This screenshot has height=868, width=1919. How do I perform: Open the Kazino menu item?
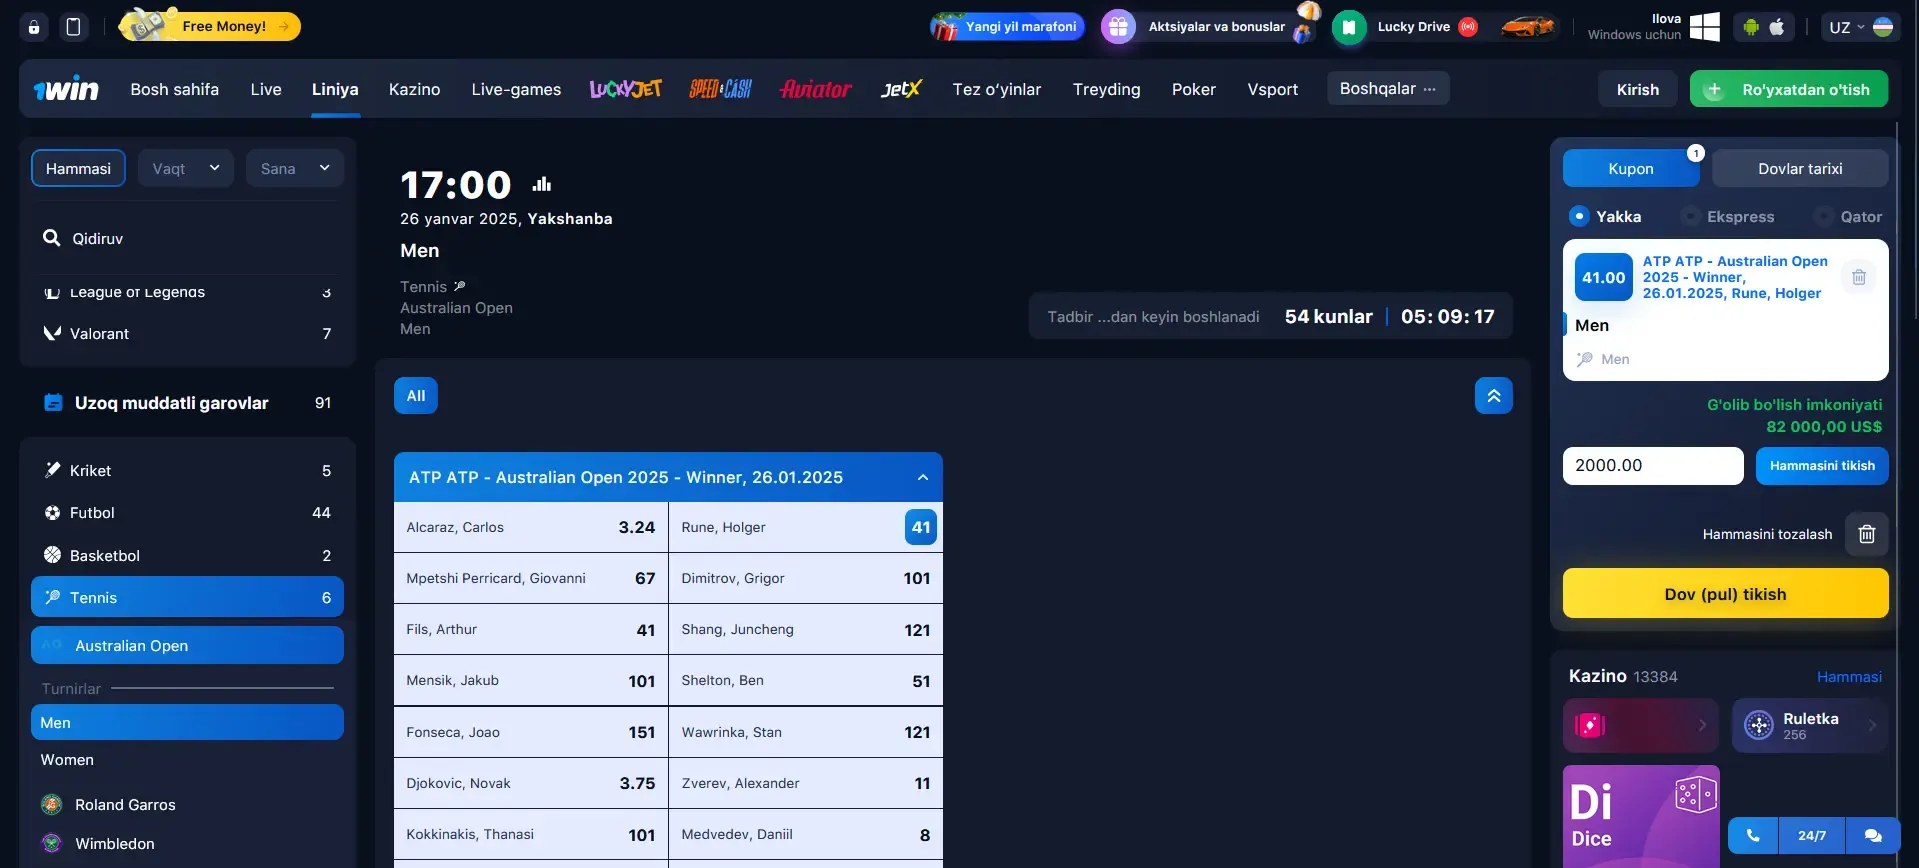[x=414, y=89]
